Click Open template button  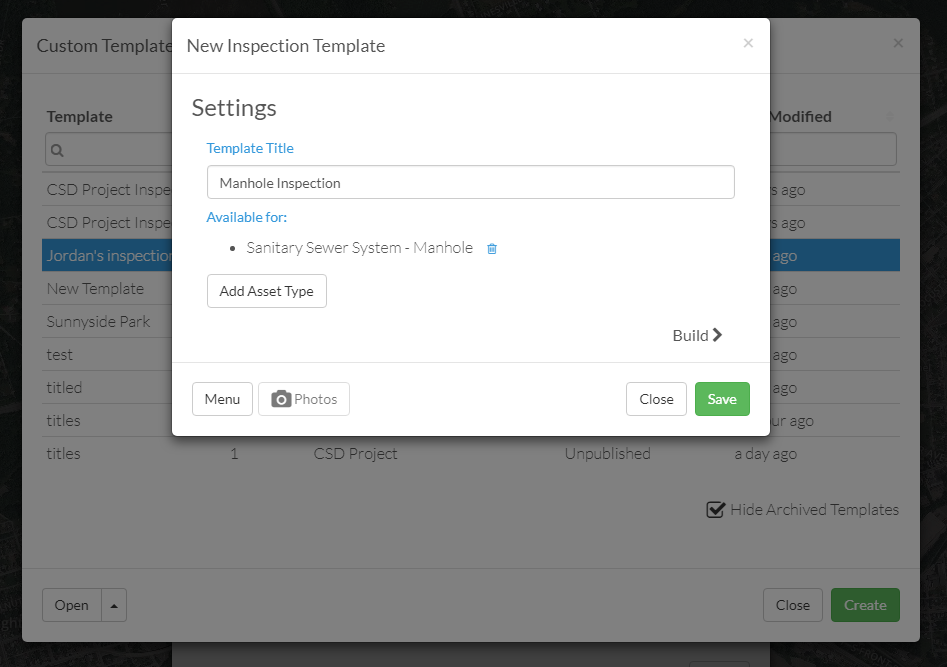tap(71, 605)
